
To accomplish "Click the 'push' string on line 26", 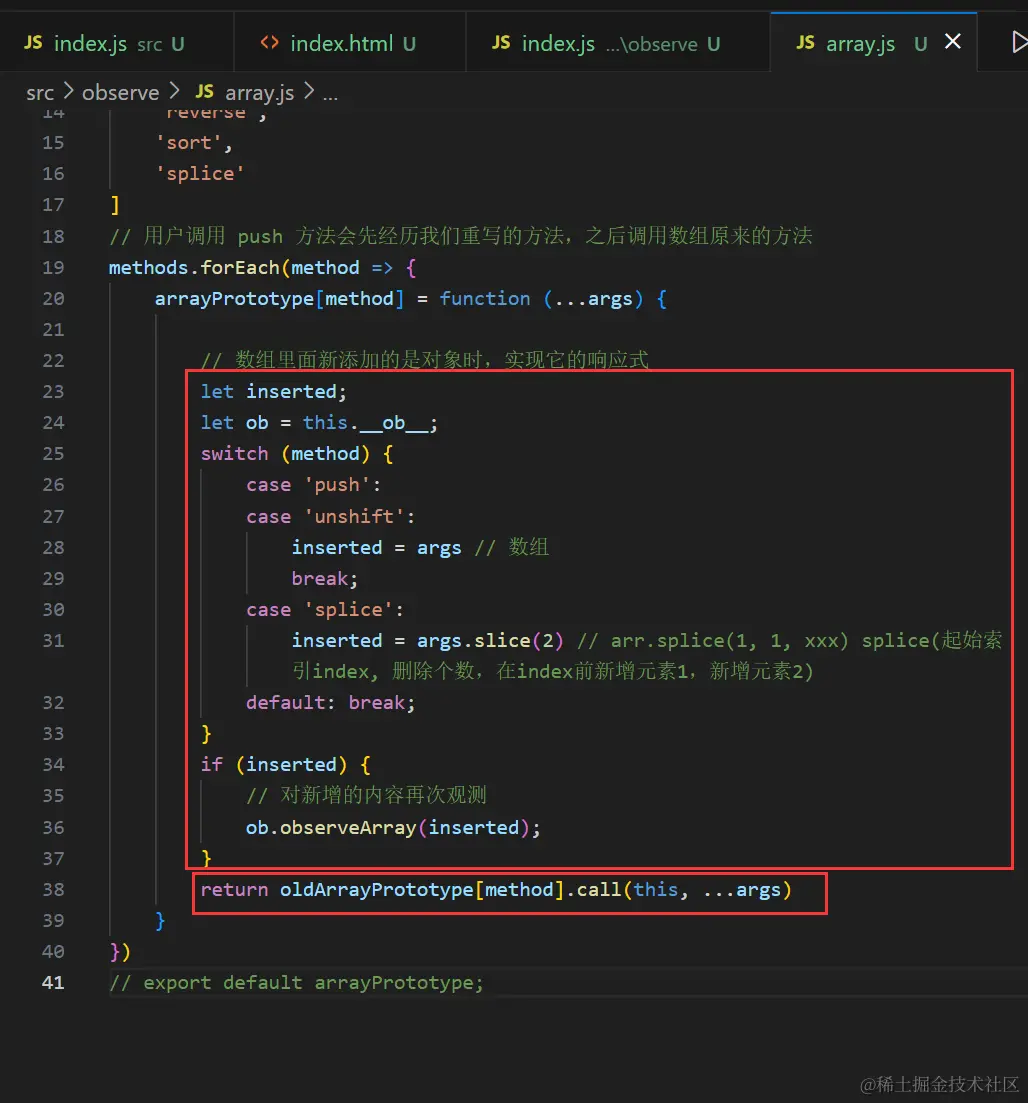I will [x=337, y=485].
